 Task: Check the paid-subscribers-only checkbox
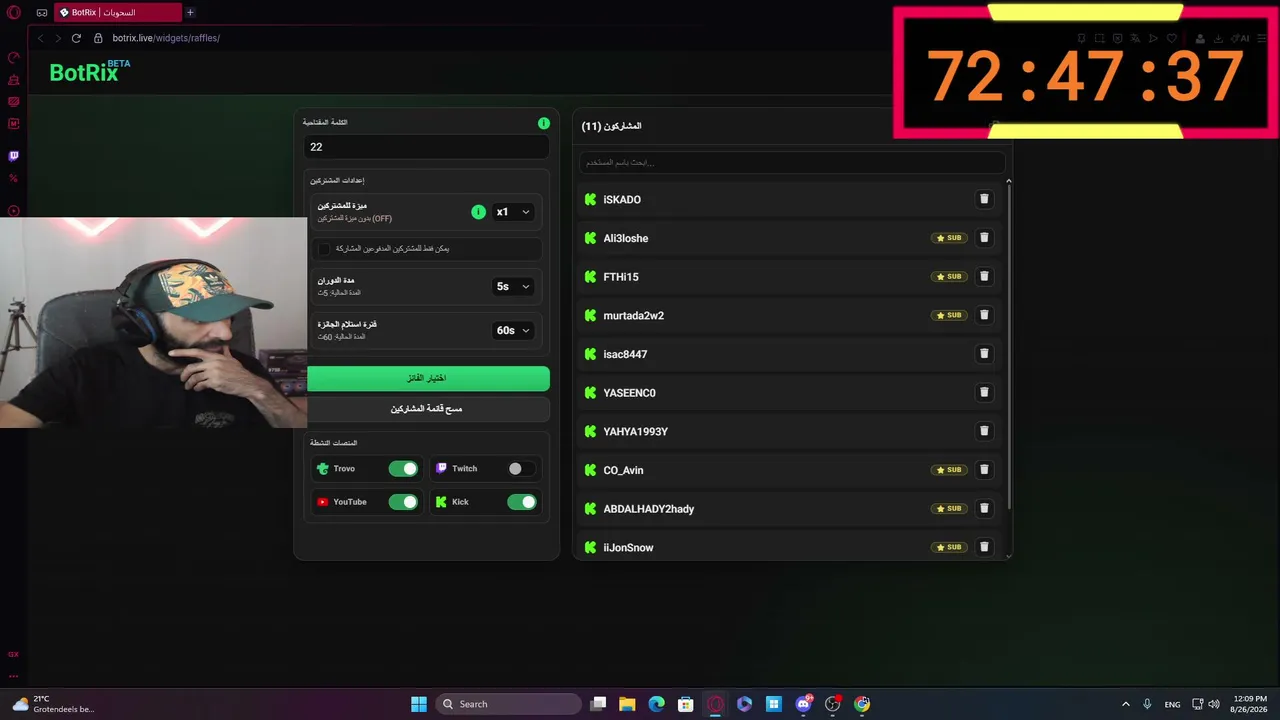tap(324, 248)
